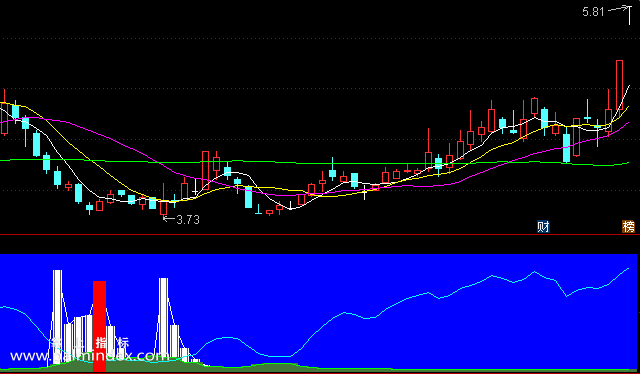This screenshot has width=640, height=374.
Task: Select the large cyan candle before the final rally
Action: (x=567, y=148)
